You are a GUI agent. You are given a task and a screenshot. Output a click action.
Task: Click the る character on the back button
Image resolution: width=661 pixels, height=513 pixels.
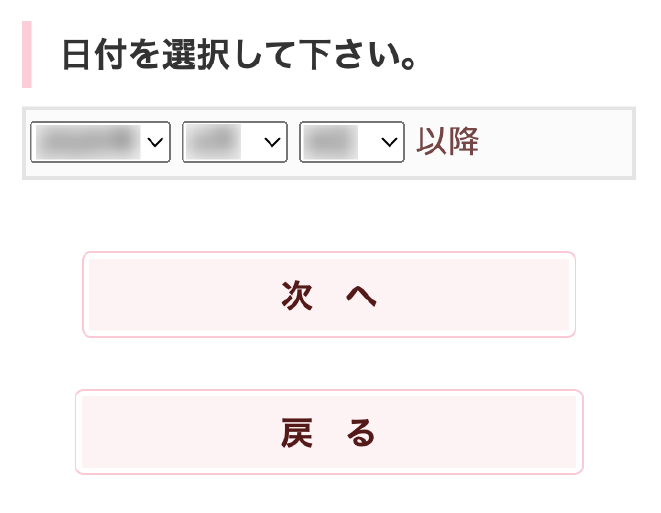360,433
